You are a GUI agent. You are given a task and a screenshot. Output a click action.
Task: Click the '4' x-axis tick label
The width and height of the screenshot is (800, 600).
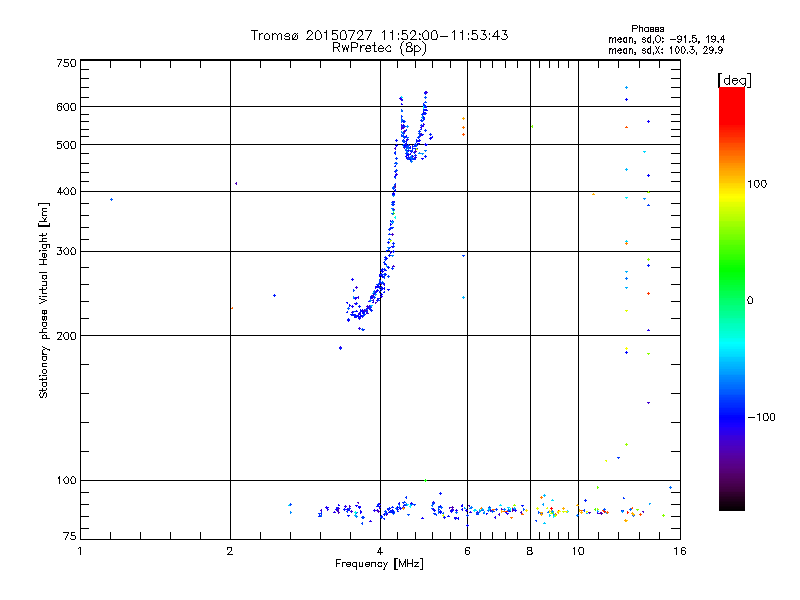coord(380,551)
